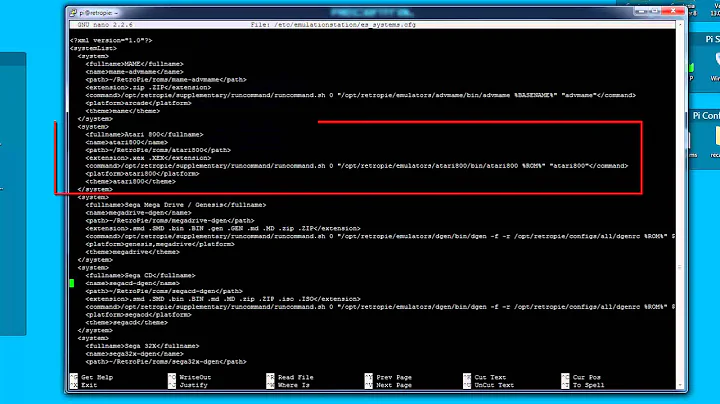The width and height of the screenshot is (720, 404).
Task: Click the <fullname>Sega CD</fullname> line
Action: (141, 275)
